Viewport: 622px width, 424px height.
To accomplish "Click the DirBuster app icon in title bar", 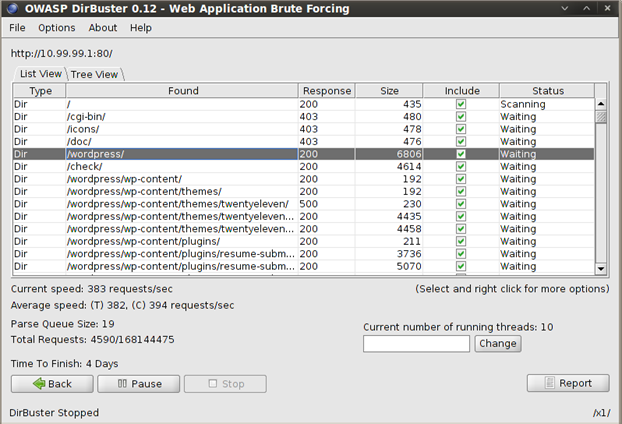I will click(12, 9).
